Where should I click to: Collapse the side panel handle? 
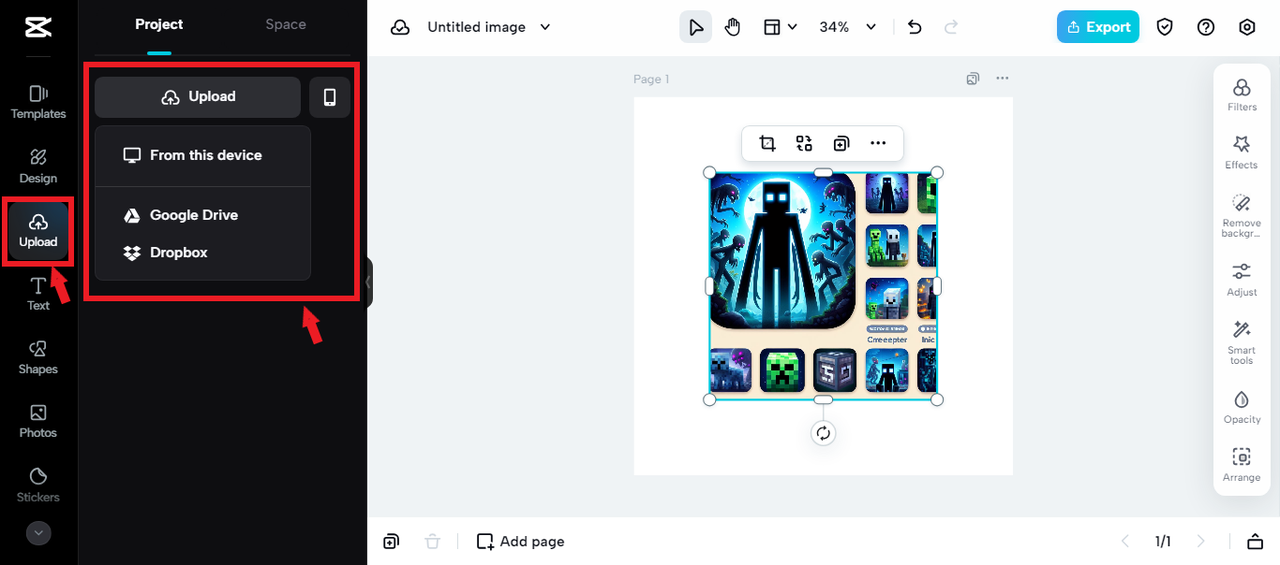(368, 283)
